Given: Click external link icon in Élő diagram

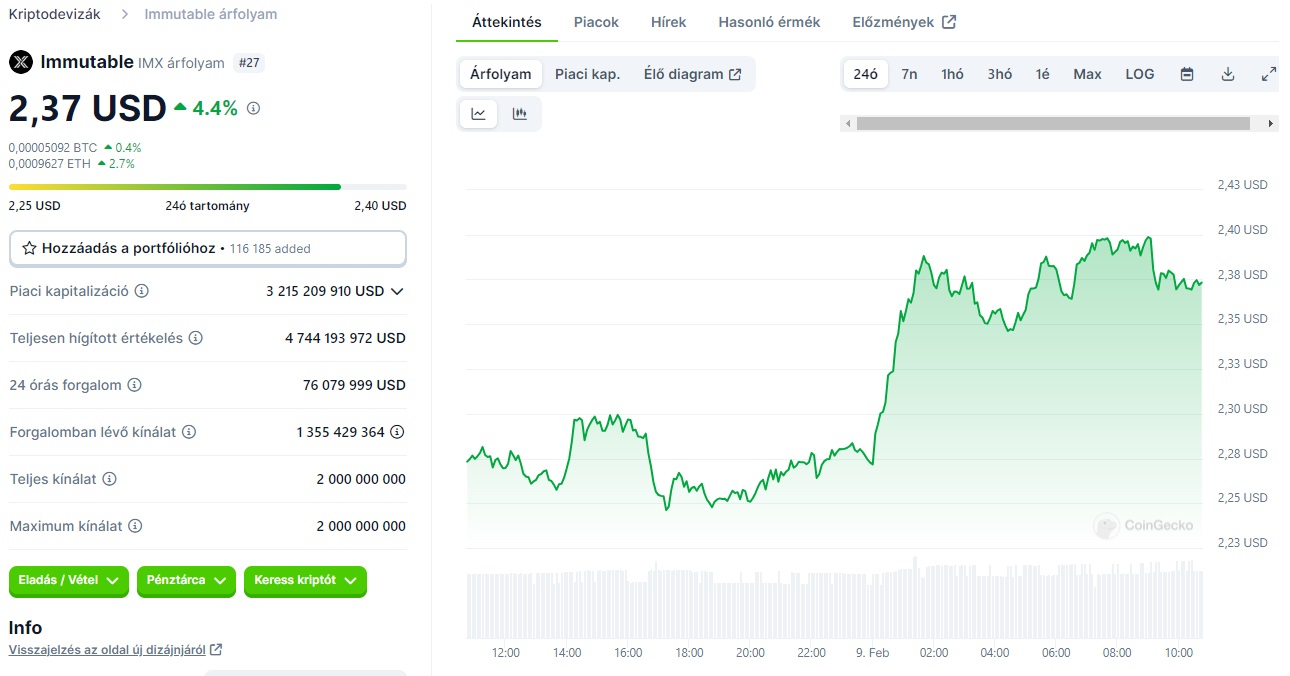Looking at the screenshot, I should (735, 74).
